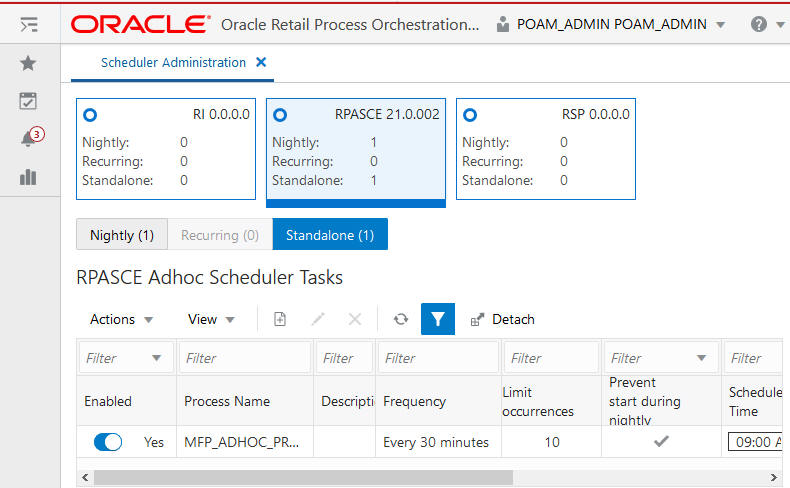Toggle the filter funnel button
This screenshot has width=790, height=488.
tap(438, 319)
